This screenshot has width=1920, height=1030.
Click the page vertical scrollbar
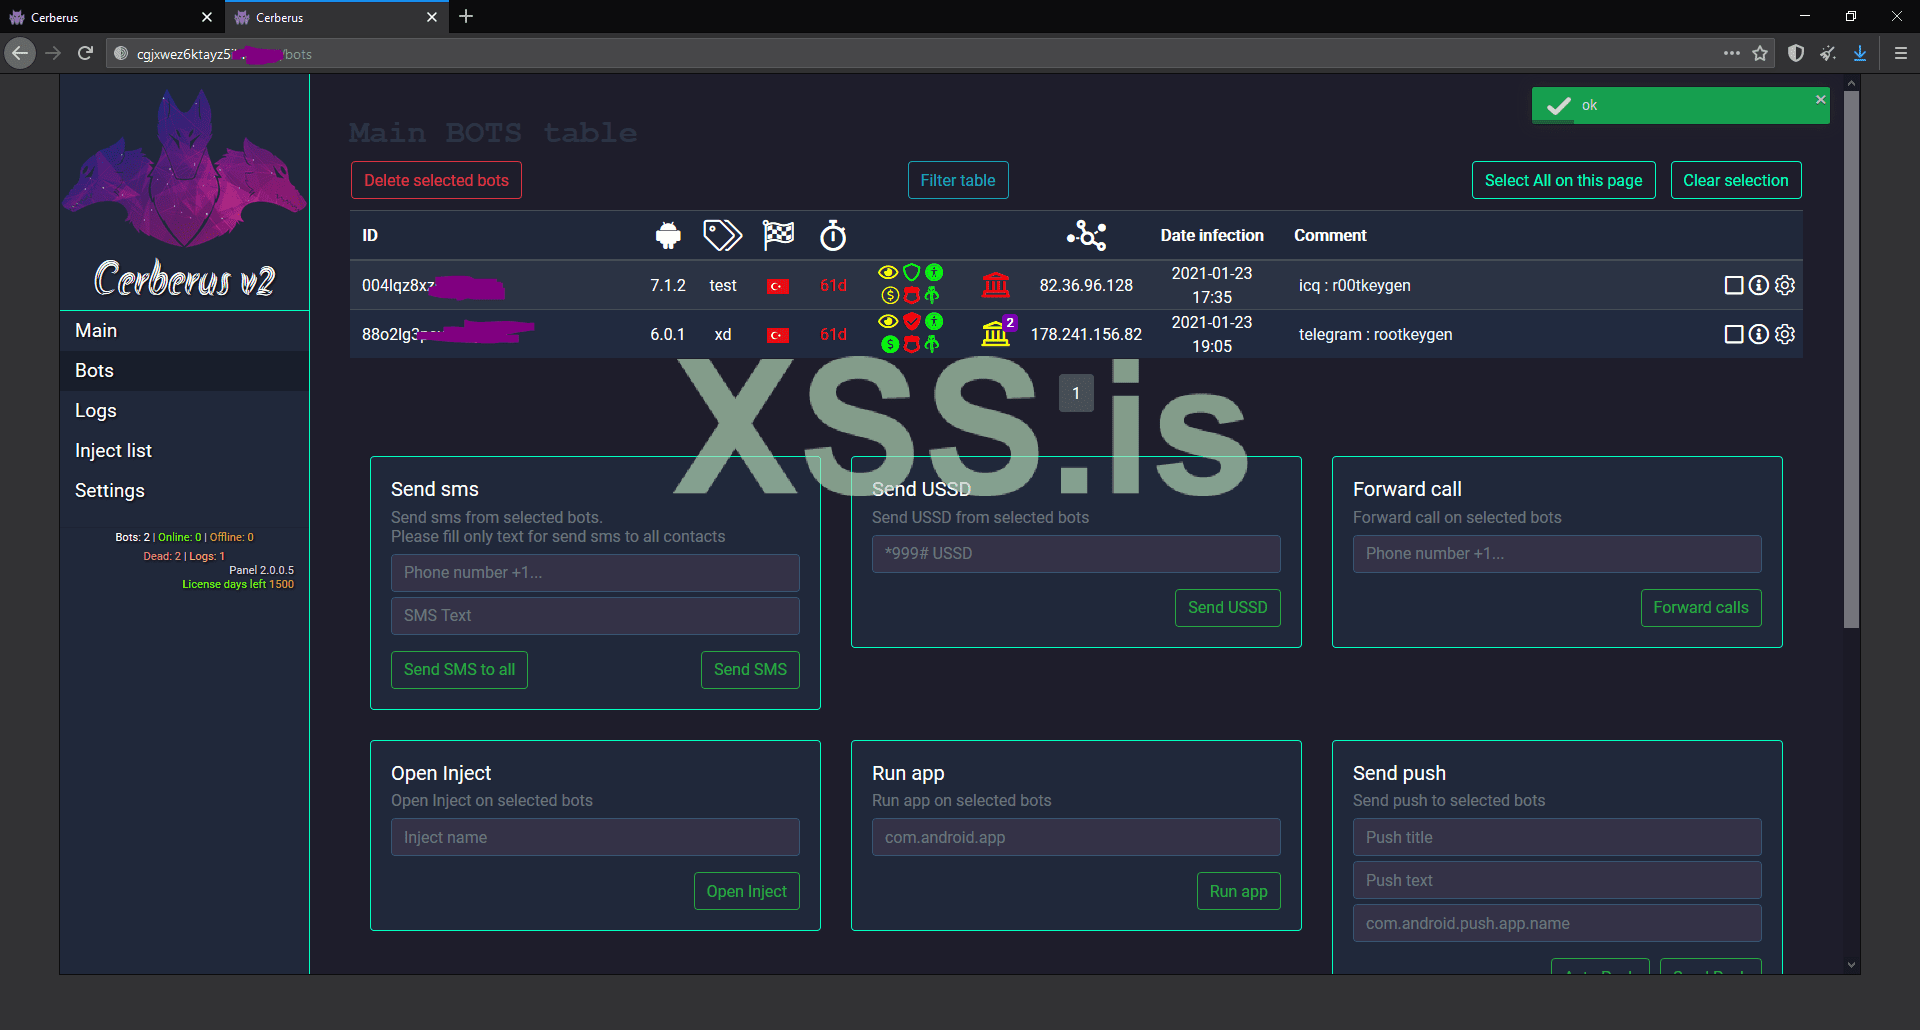coord(1851,360)
